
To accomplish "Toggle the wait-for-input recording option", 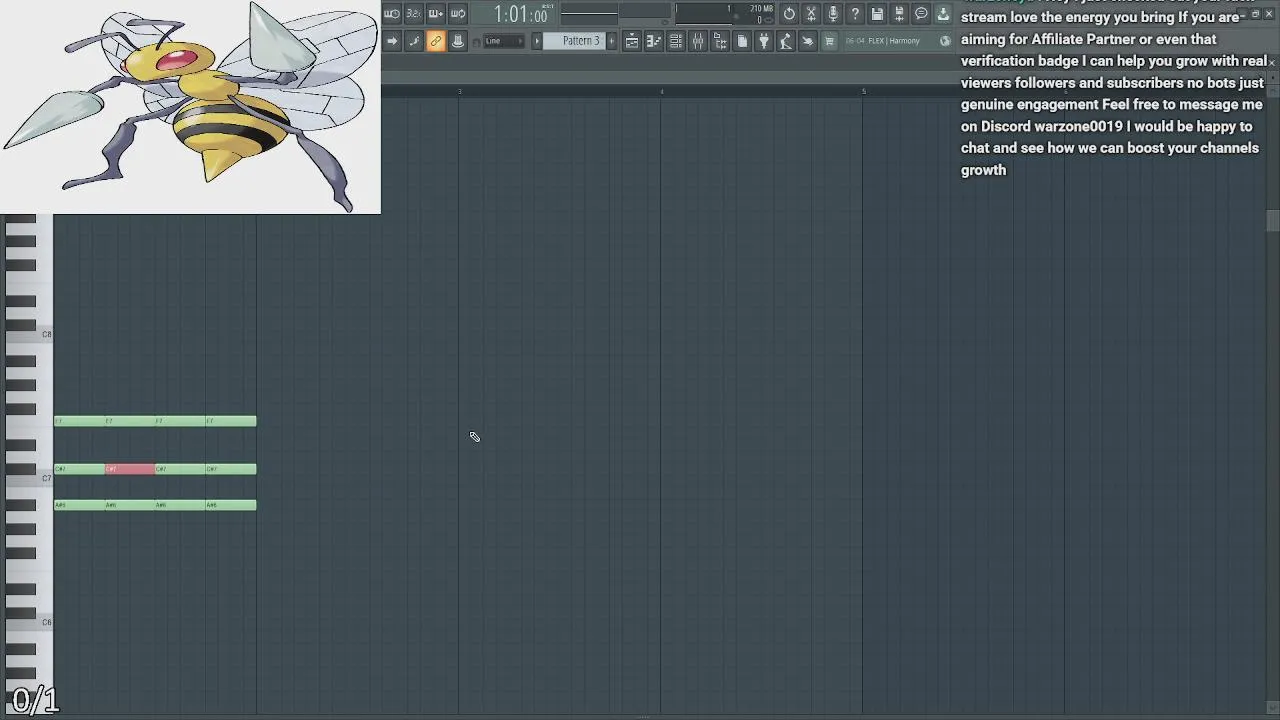I will 392,14.
